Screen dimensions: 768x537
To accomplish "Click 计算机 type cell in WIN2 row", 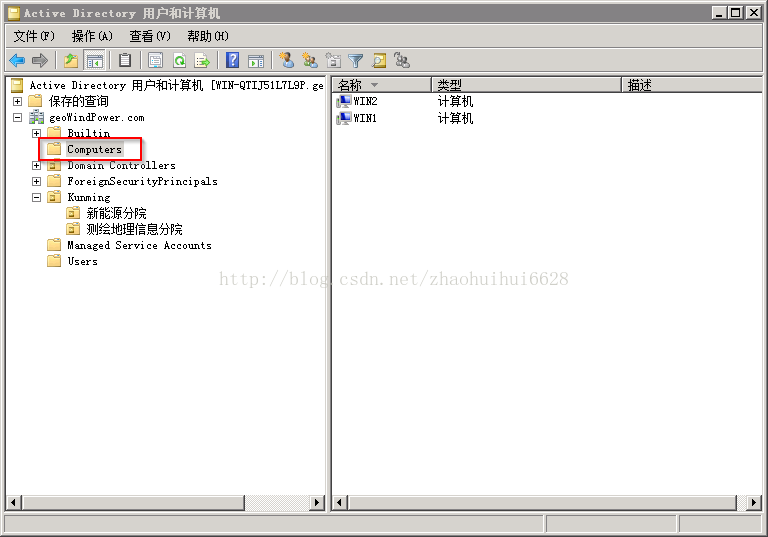I will [x=456, y=101].
